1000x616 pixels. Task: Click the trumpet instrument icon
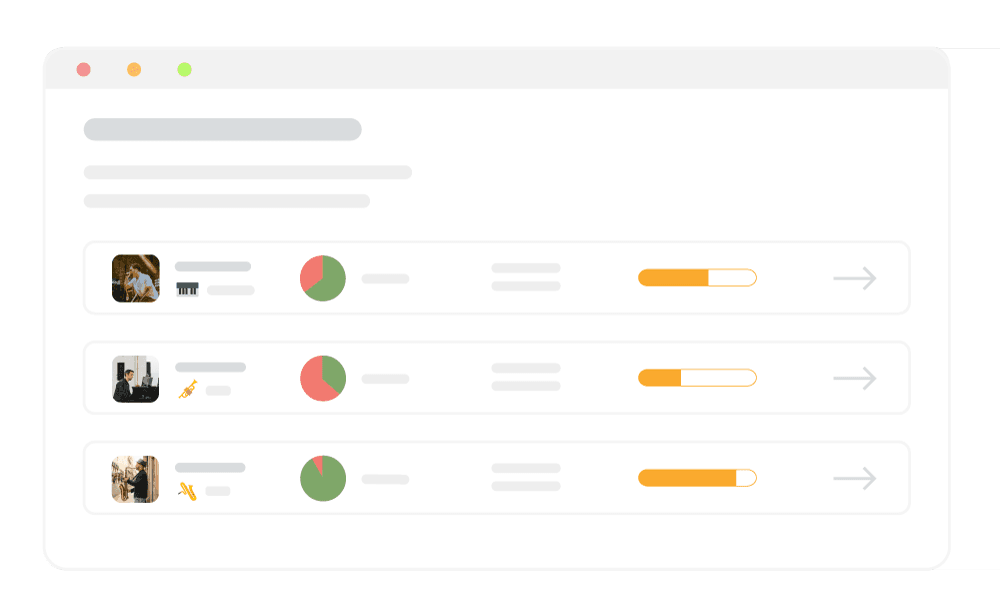pyautogui.click(x=188, y=390)
